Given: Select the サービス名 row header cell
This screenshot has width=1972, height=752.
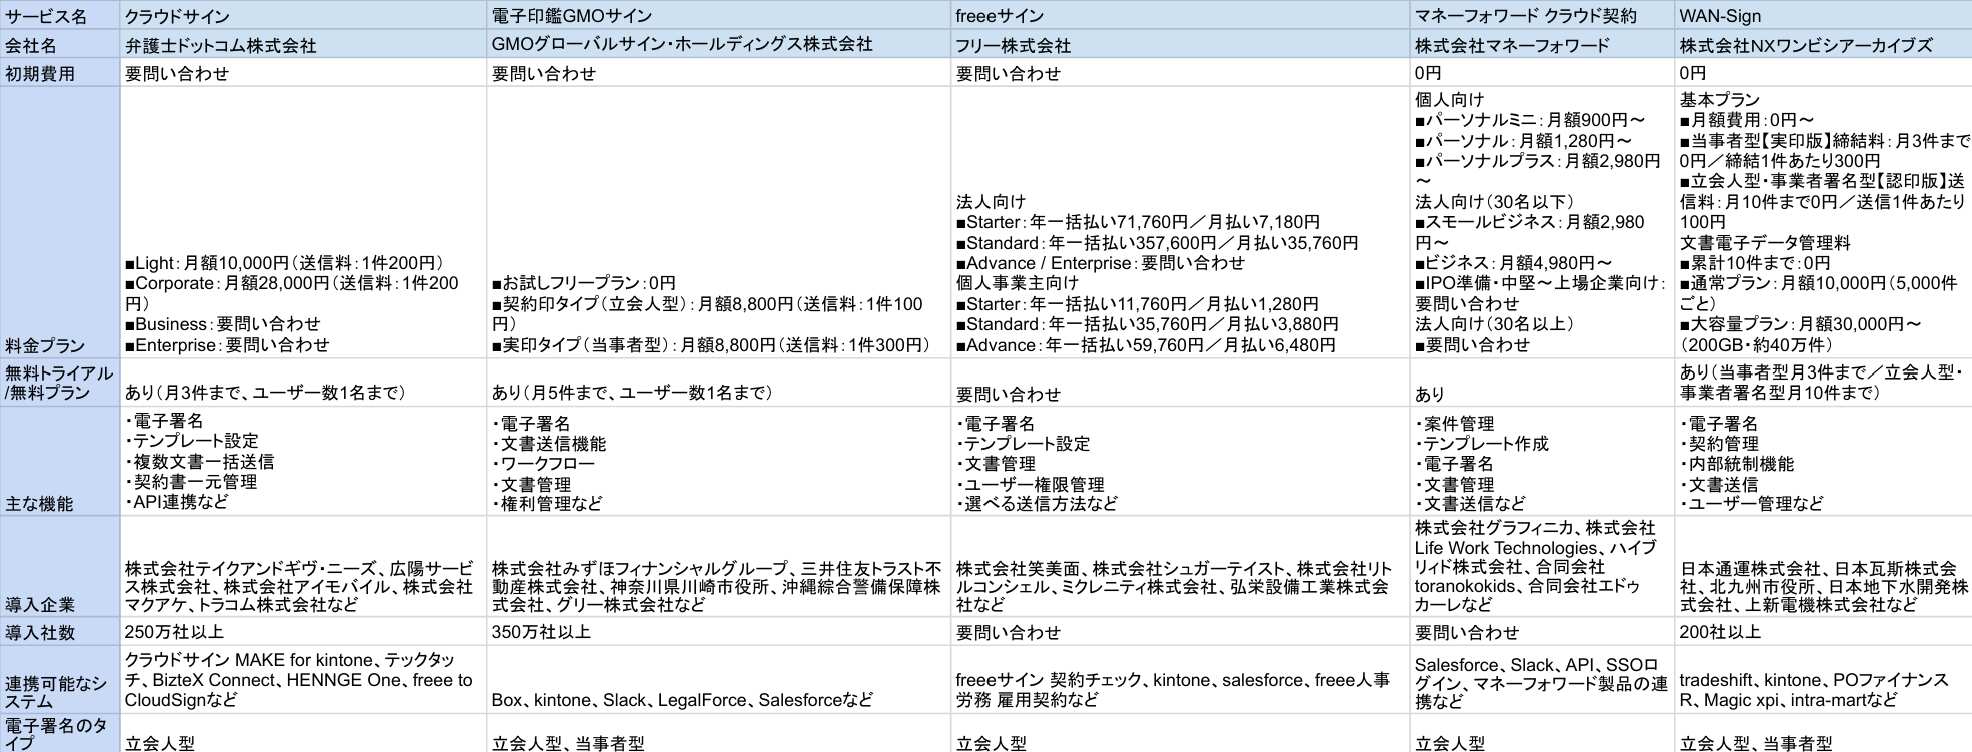Looking at the screenshot, I should pos(60,15).
